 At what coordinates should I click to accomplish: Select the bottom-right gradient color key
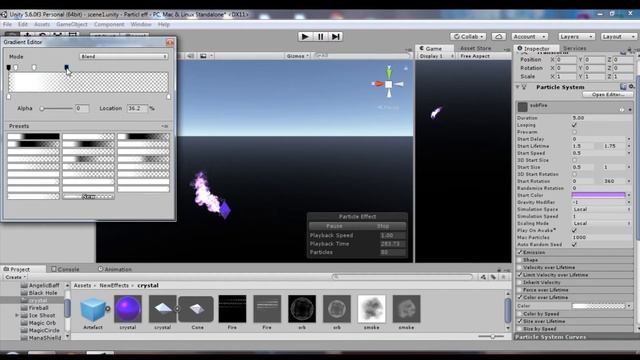169,96
